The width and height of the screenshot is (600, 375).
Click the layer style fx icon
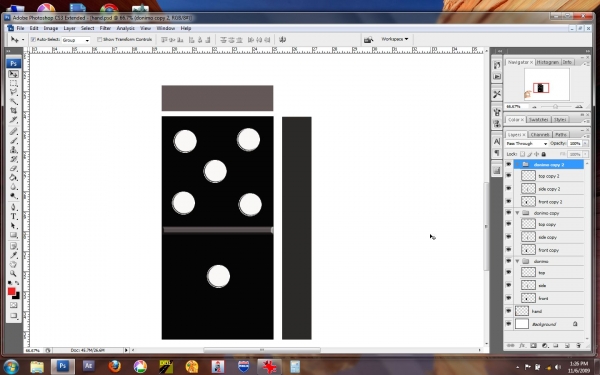pos(522,346)
